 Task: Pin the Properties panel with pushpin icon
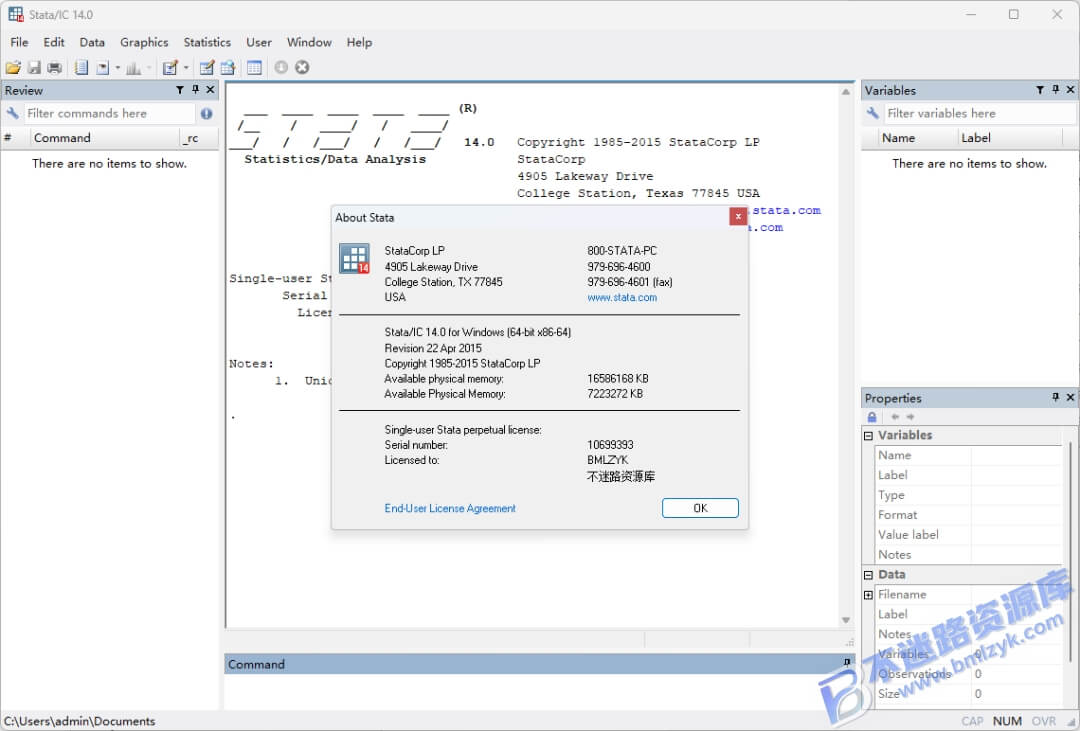(1055, 398)
